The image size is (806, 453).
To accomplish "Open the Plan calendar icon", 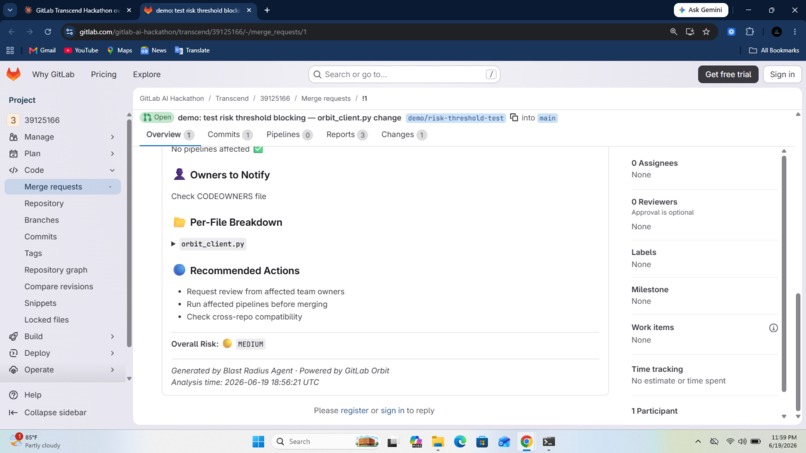I will [13, 153].
